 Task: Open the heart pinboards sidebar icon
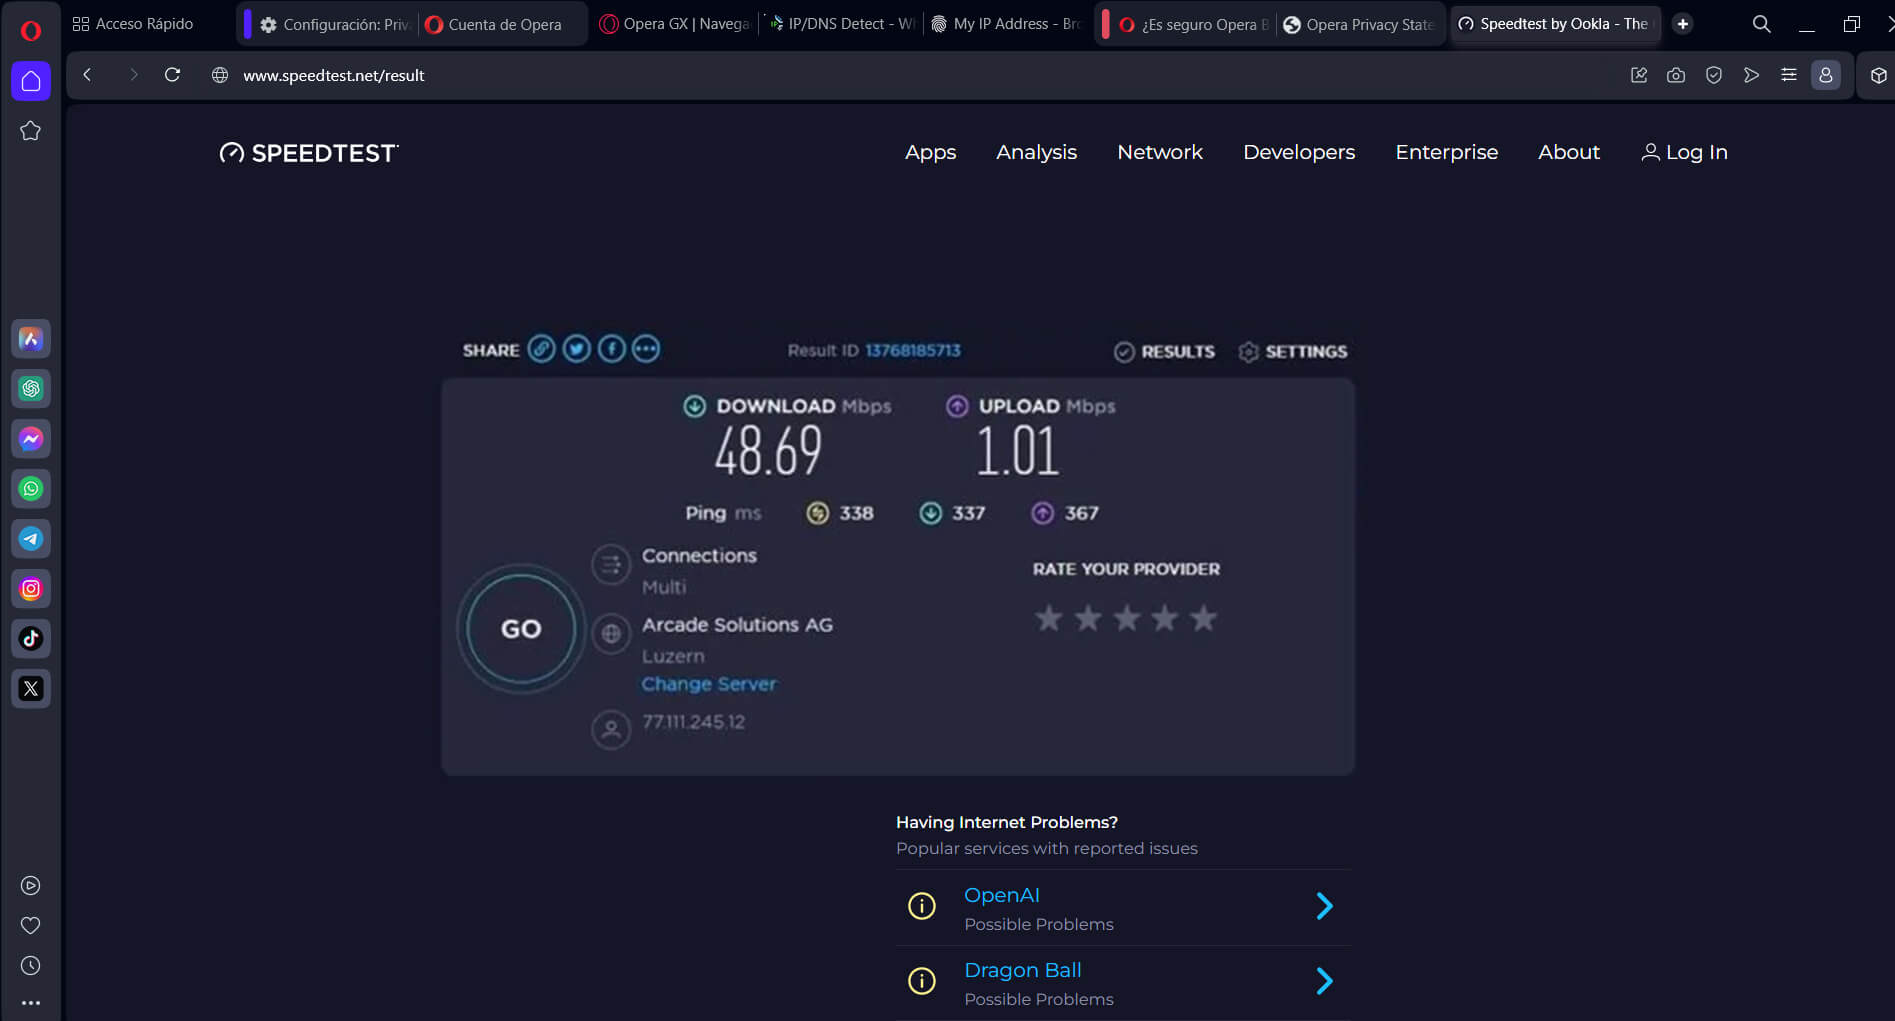(x=31, y=926)
